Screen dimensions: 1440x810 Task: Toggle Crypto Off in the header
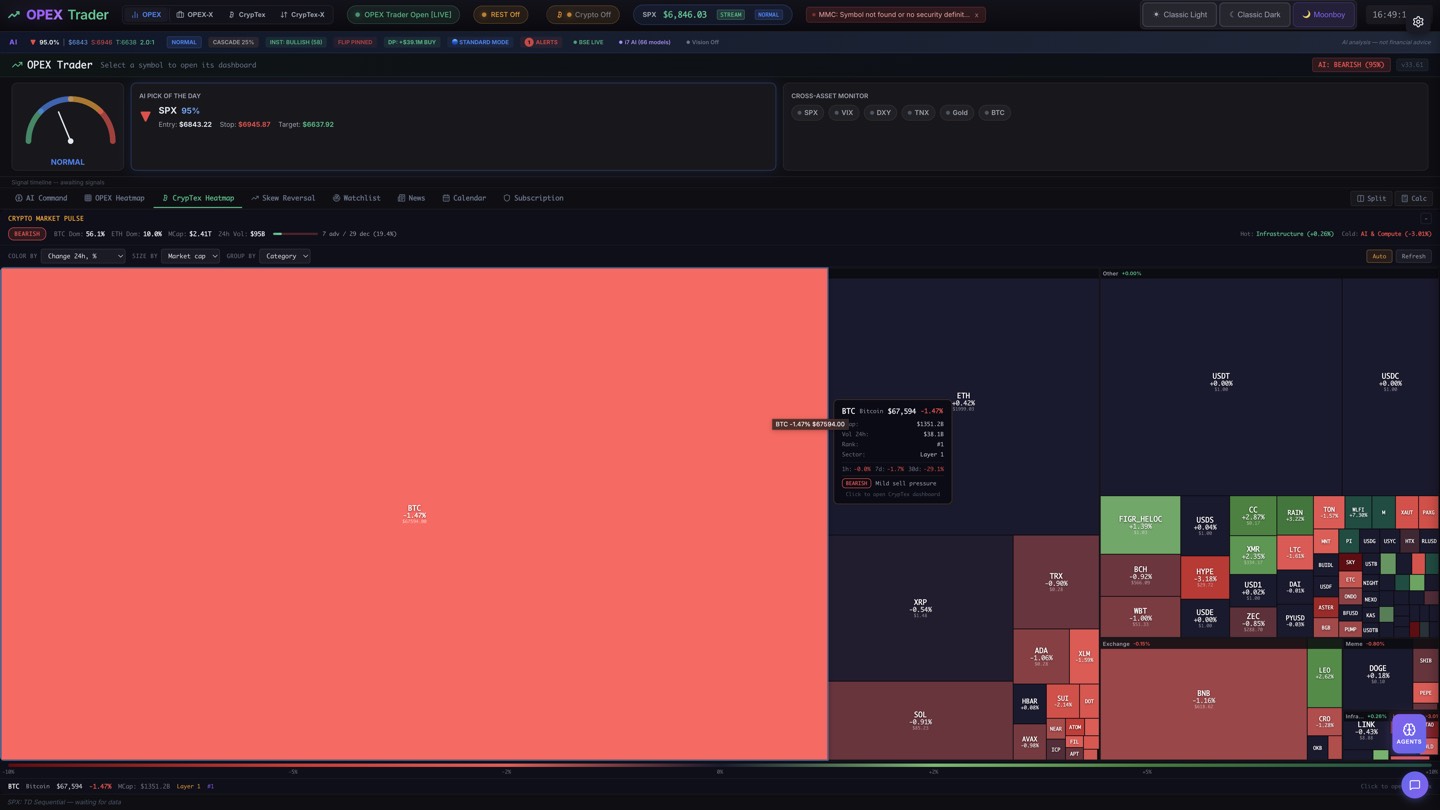click(582, 14)
